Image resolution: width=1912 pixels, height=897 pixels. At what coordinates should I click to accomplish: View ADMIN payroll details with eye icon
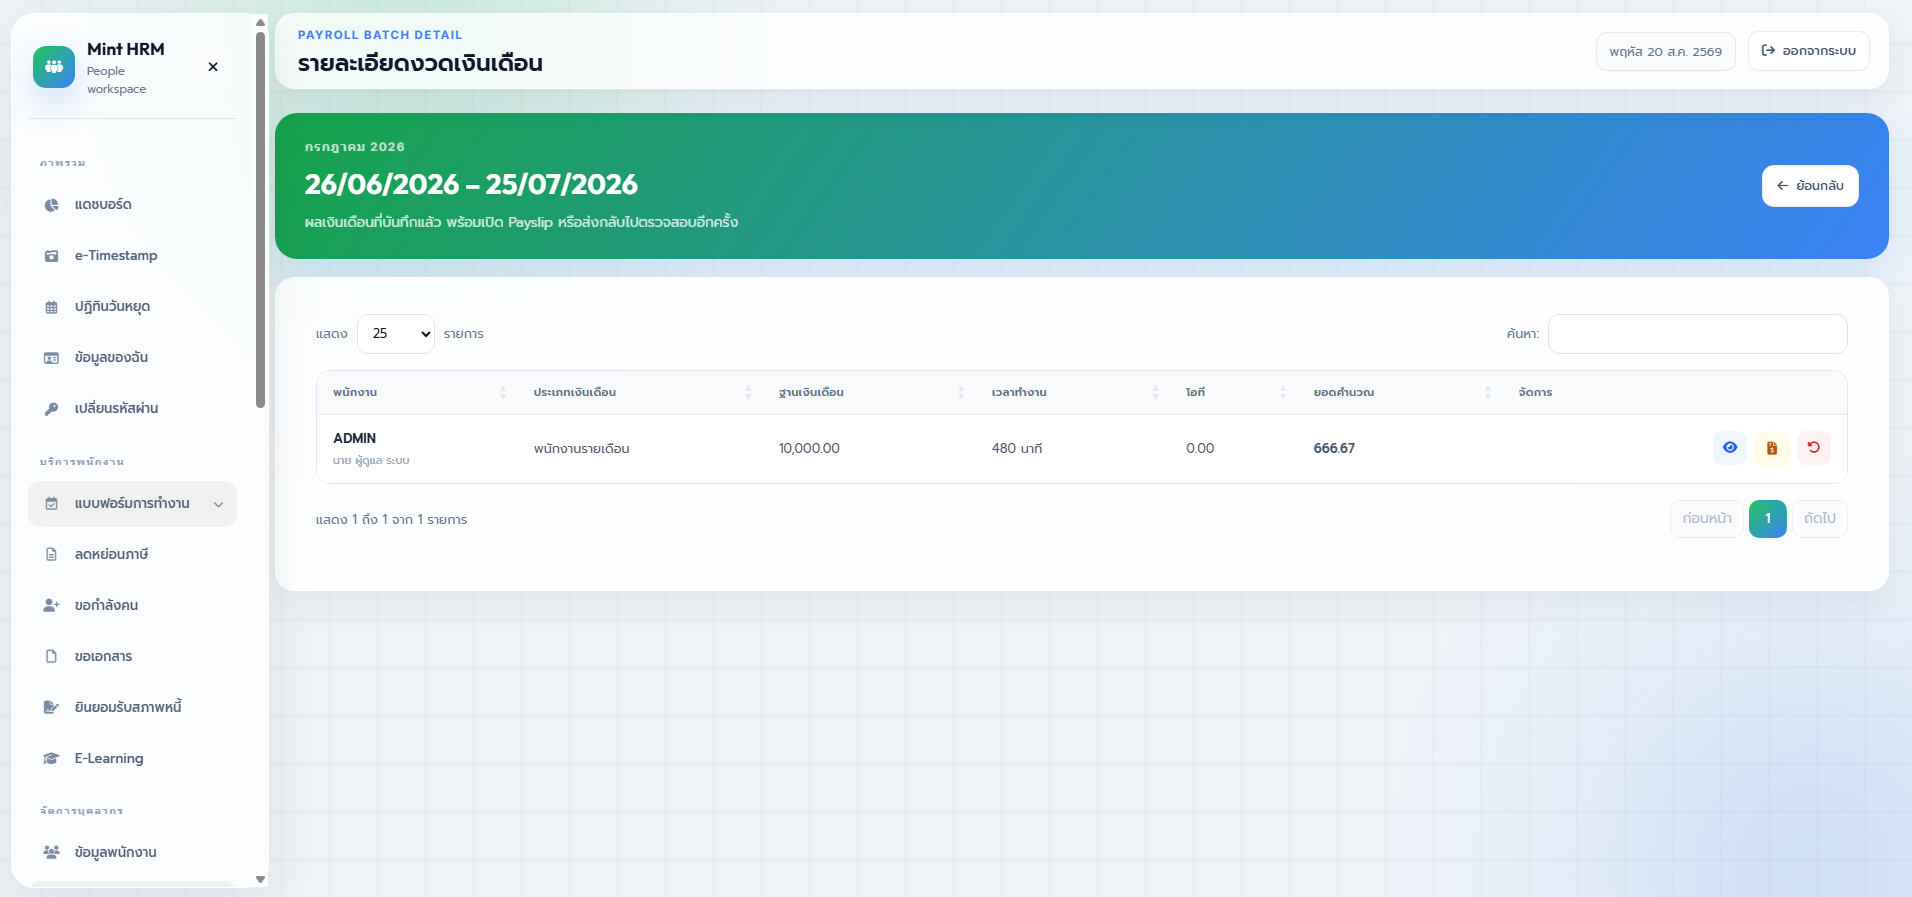pos(1730,448)
